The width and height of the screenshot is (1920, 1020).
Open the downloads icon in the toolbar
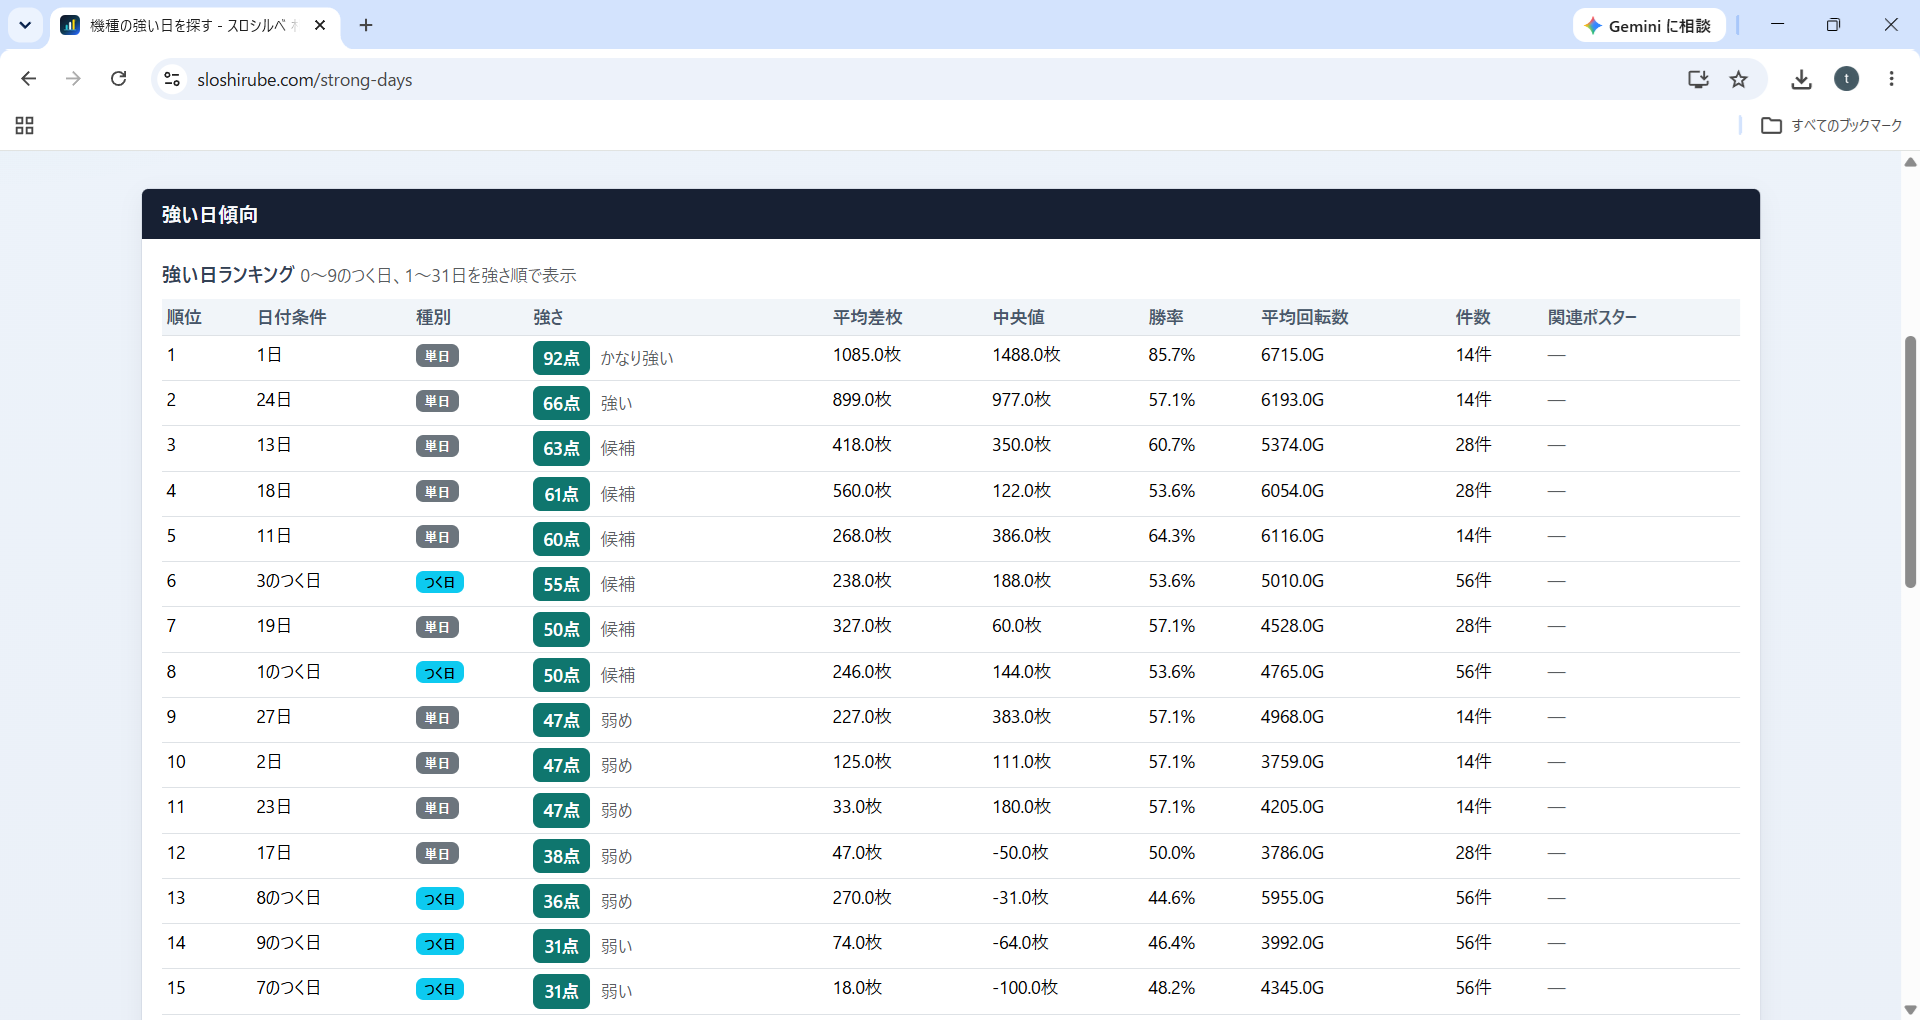click(x=1801, y=79)
